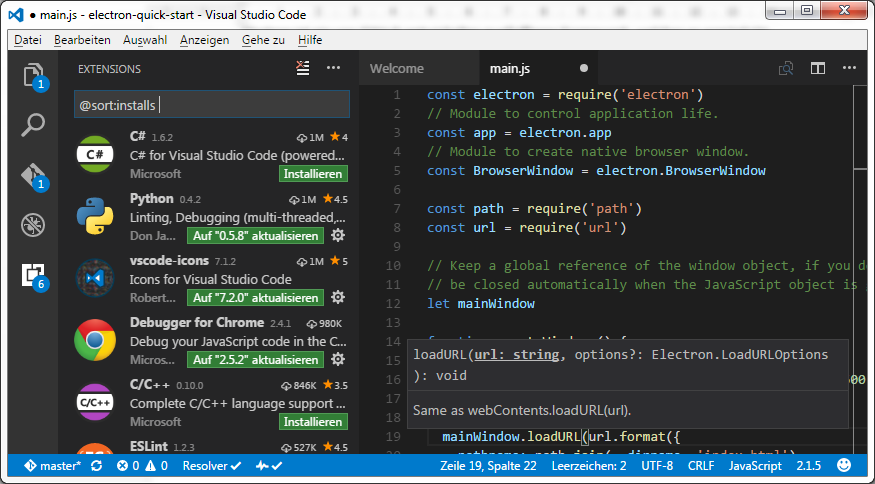Select the C/C++ extension logo
This screenshot has height=484, width=875.
click(95, 402)
